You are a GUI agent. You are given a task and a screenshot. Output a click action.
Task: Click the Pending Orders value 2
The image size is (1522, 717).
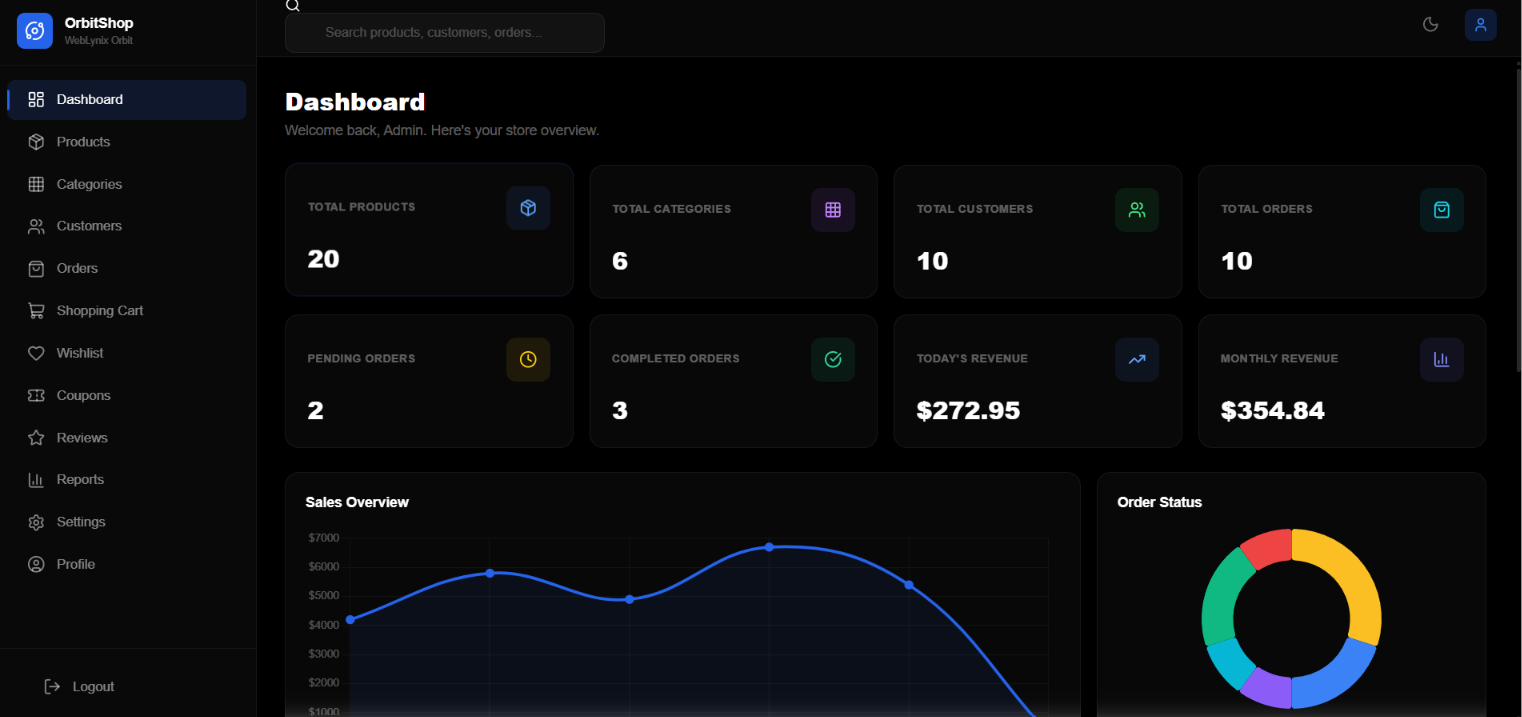click(316, 411)
